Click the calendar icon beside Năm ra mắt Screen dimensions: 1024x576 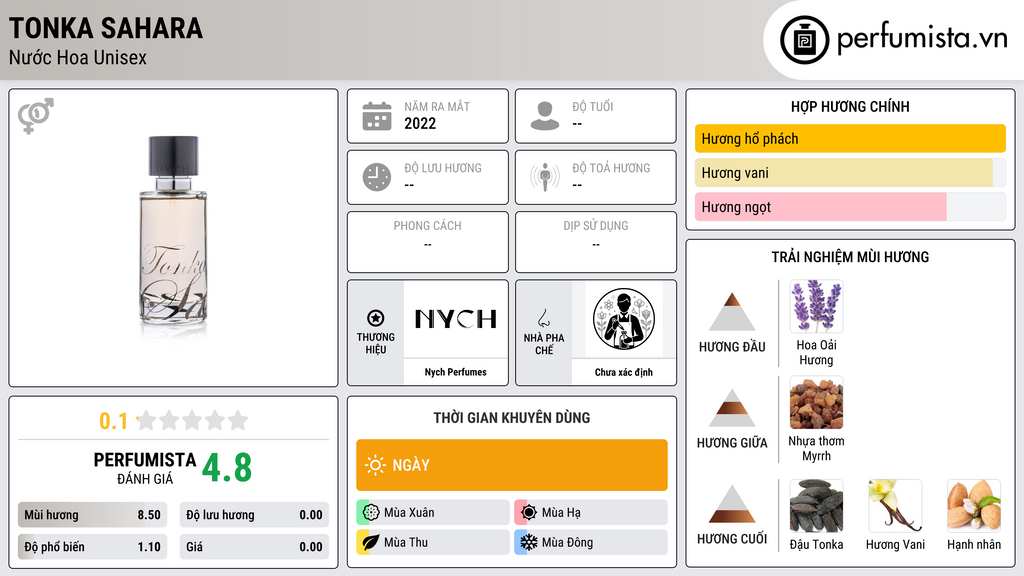[x=377, y=116]
